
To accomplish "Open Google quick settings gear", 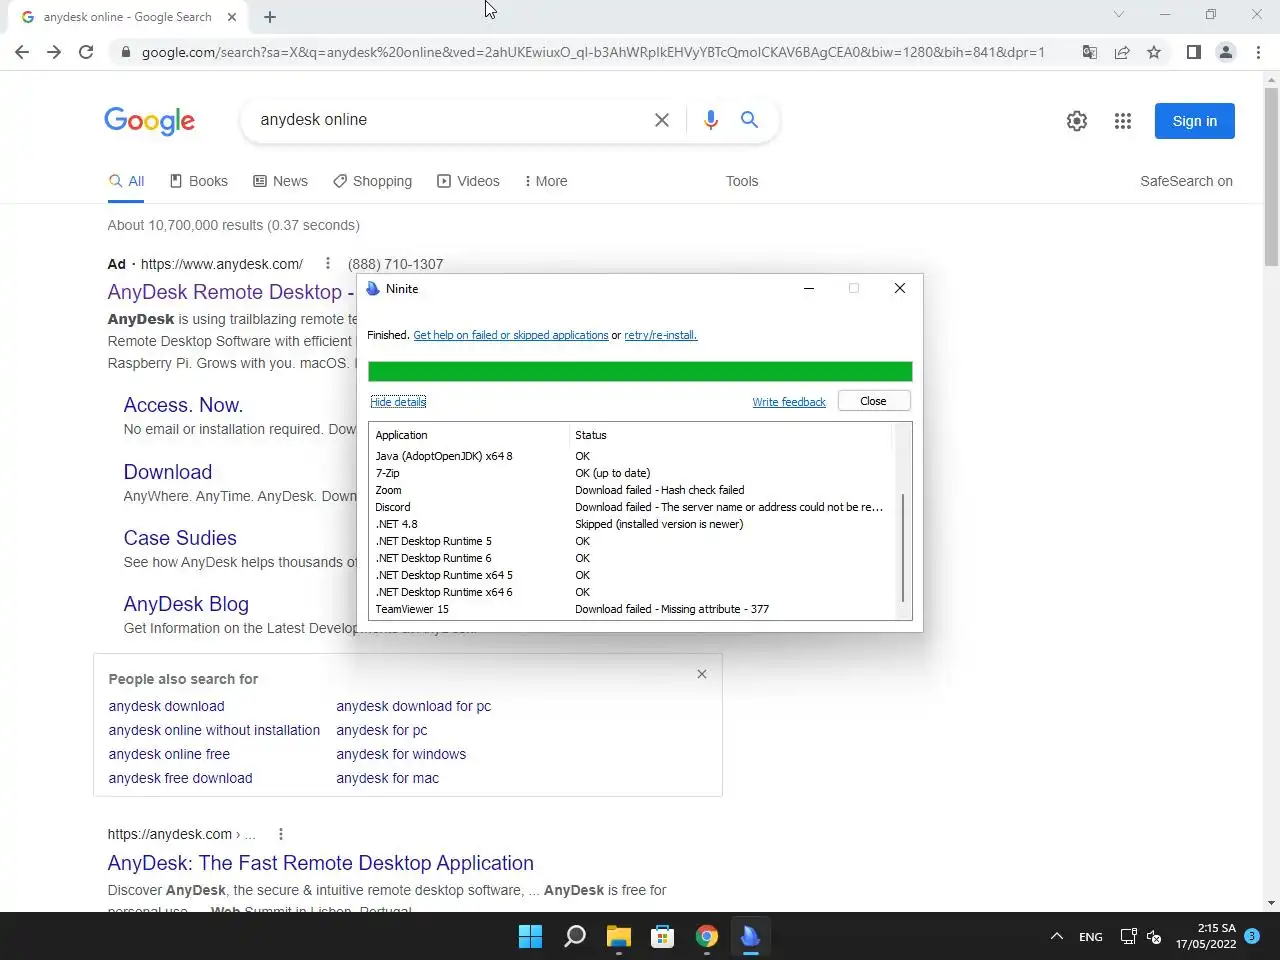I will 1077,121.
